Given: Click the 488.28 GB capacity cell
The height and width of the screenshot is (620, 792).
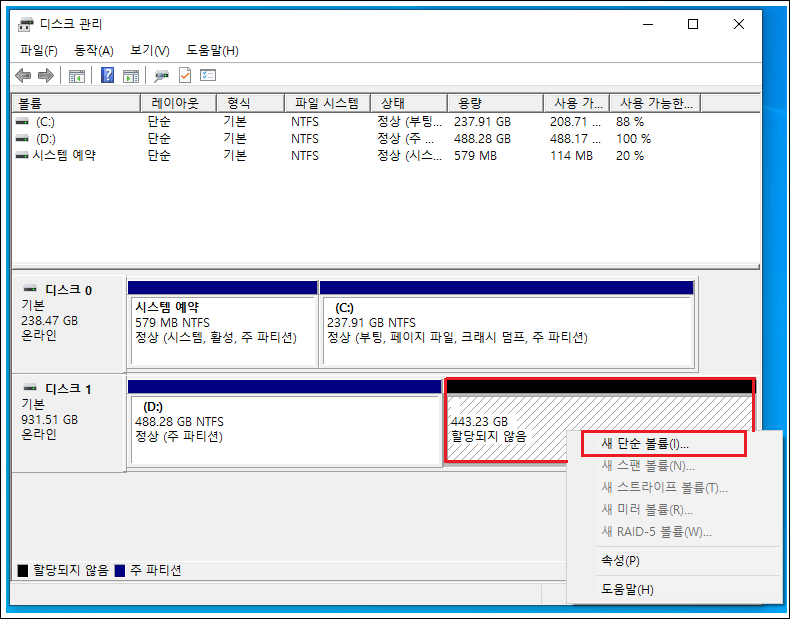Looking at the screenshot, I should [x=482, y=138].
